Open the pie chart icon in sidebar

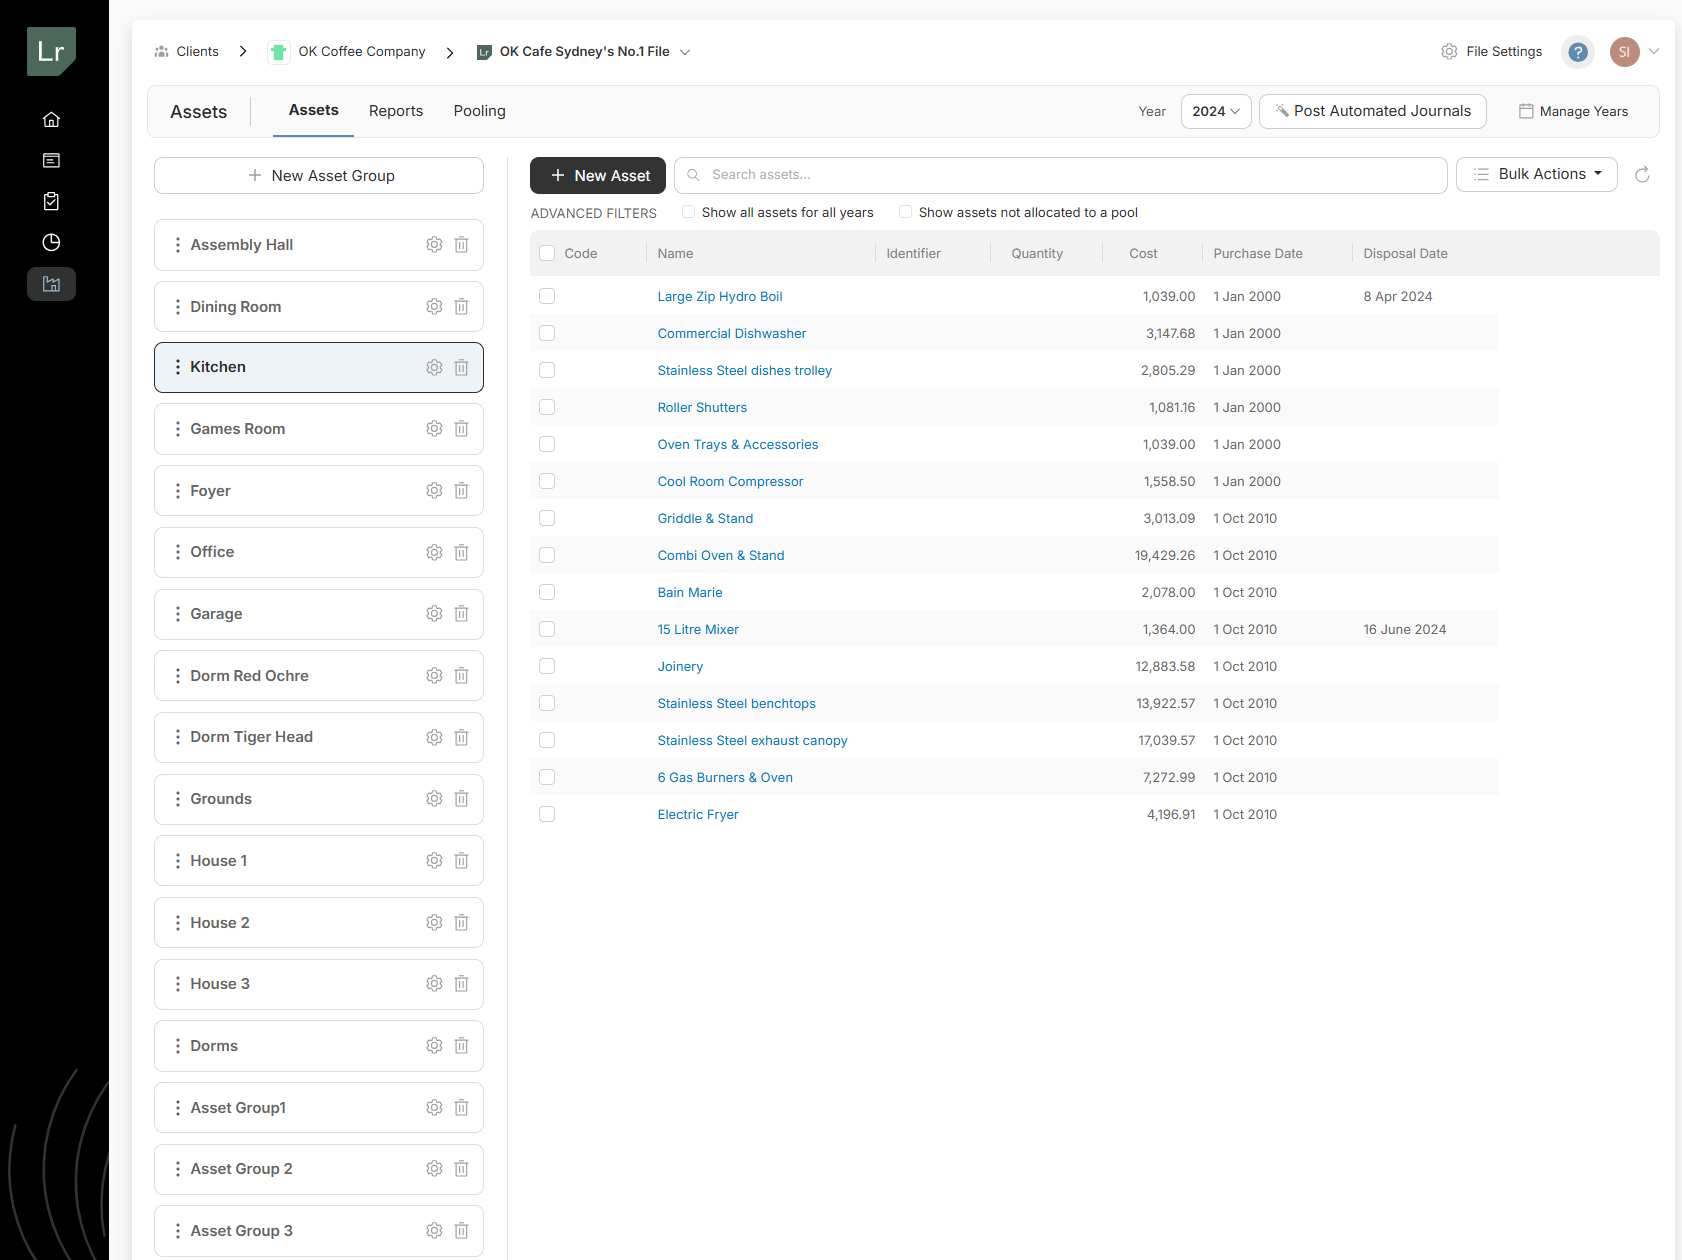tap(51, 243)
